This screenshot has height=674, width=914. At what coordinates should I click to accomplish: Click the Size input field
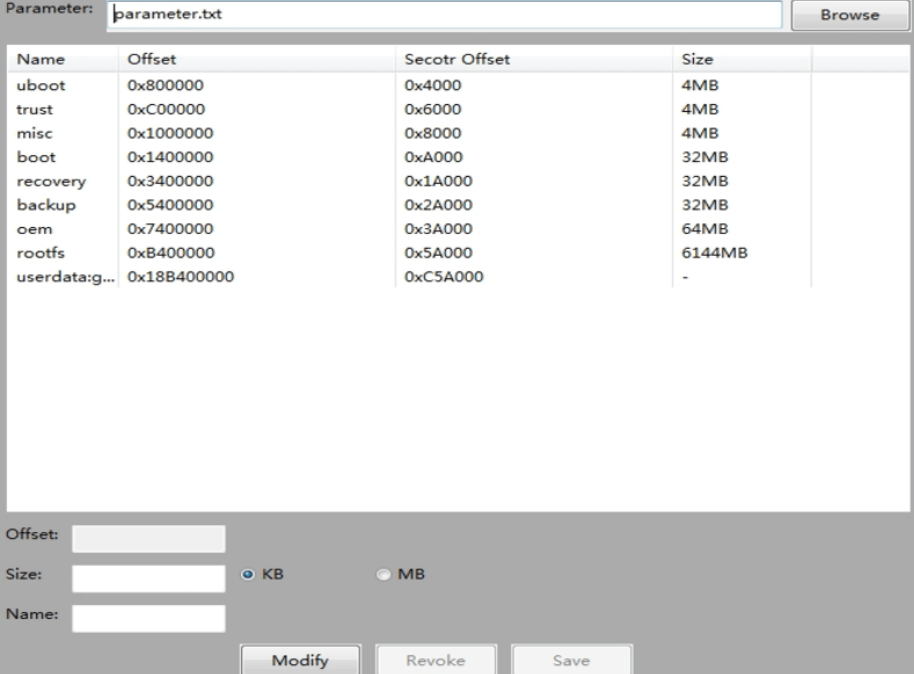[149, 578]
